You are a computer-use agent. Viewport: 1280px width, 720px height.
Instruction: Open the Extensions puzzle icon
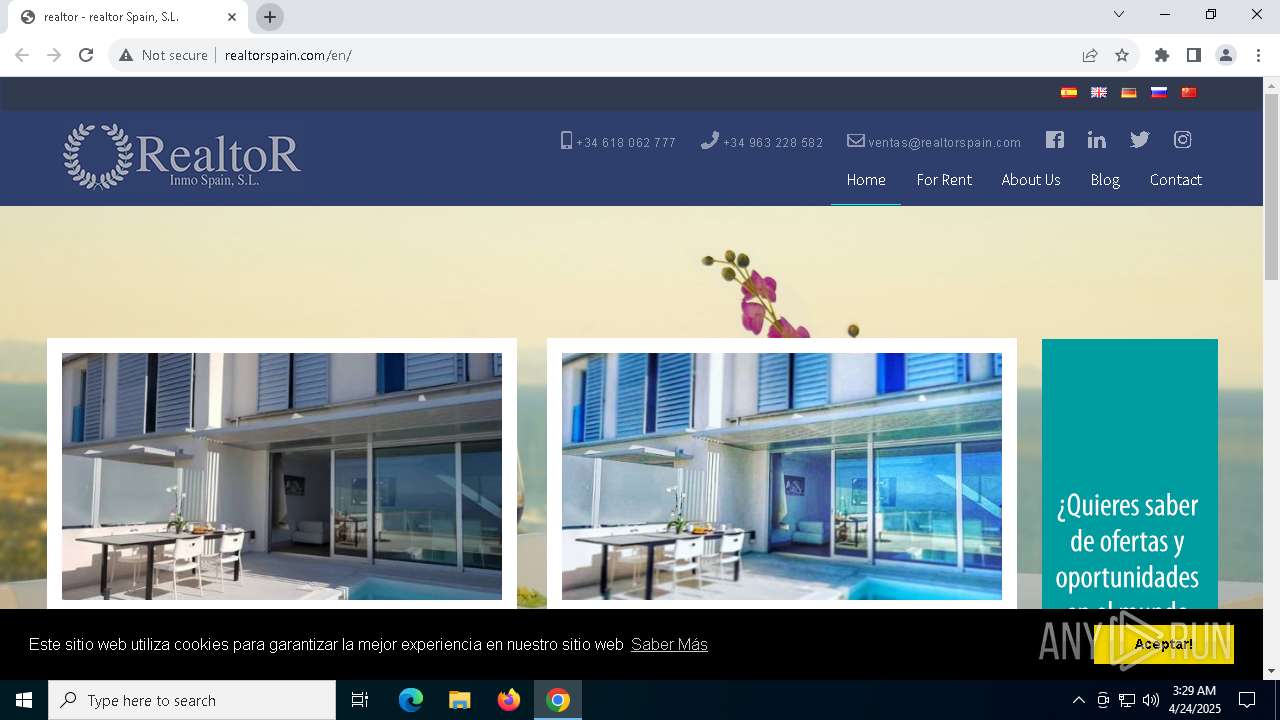point(1162,55)
